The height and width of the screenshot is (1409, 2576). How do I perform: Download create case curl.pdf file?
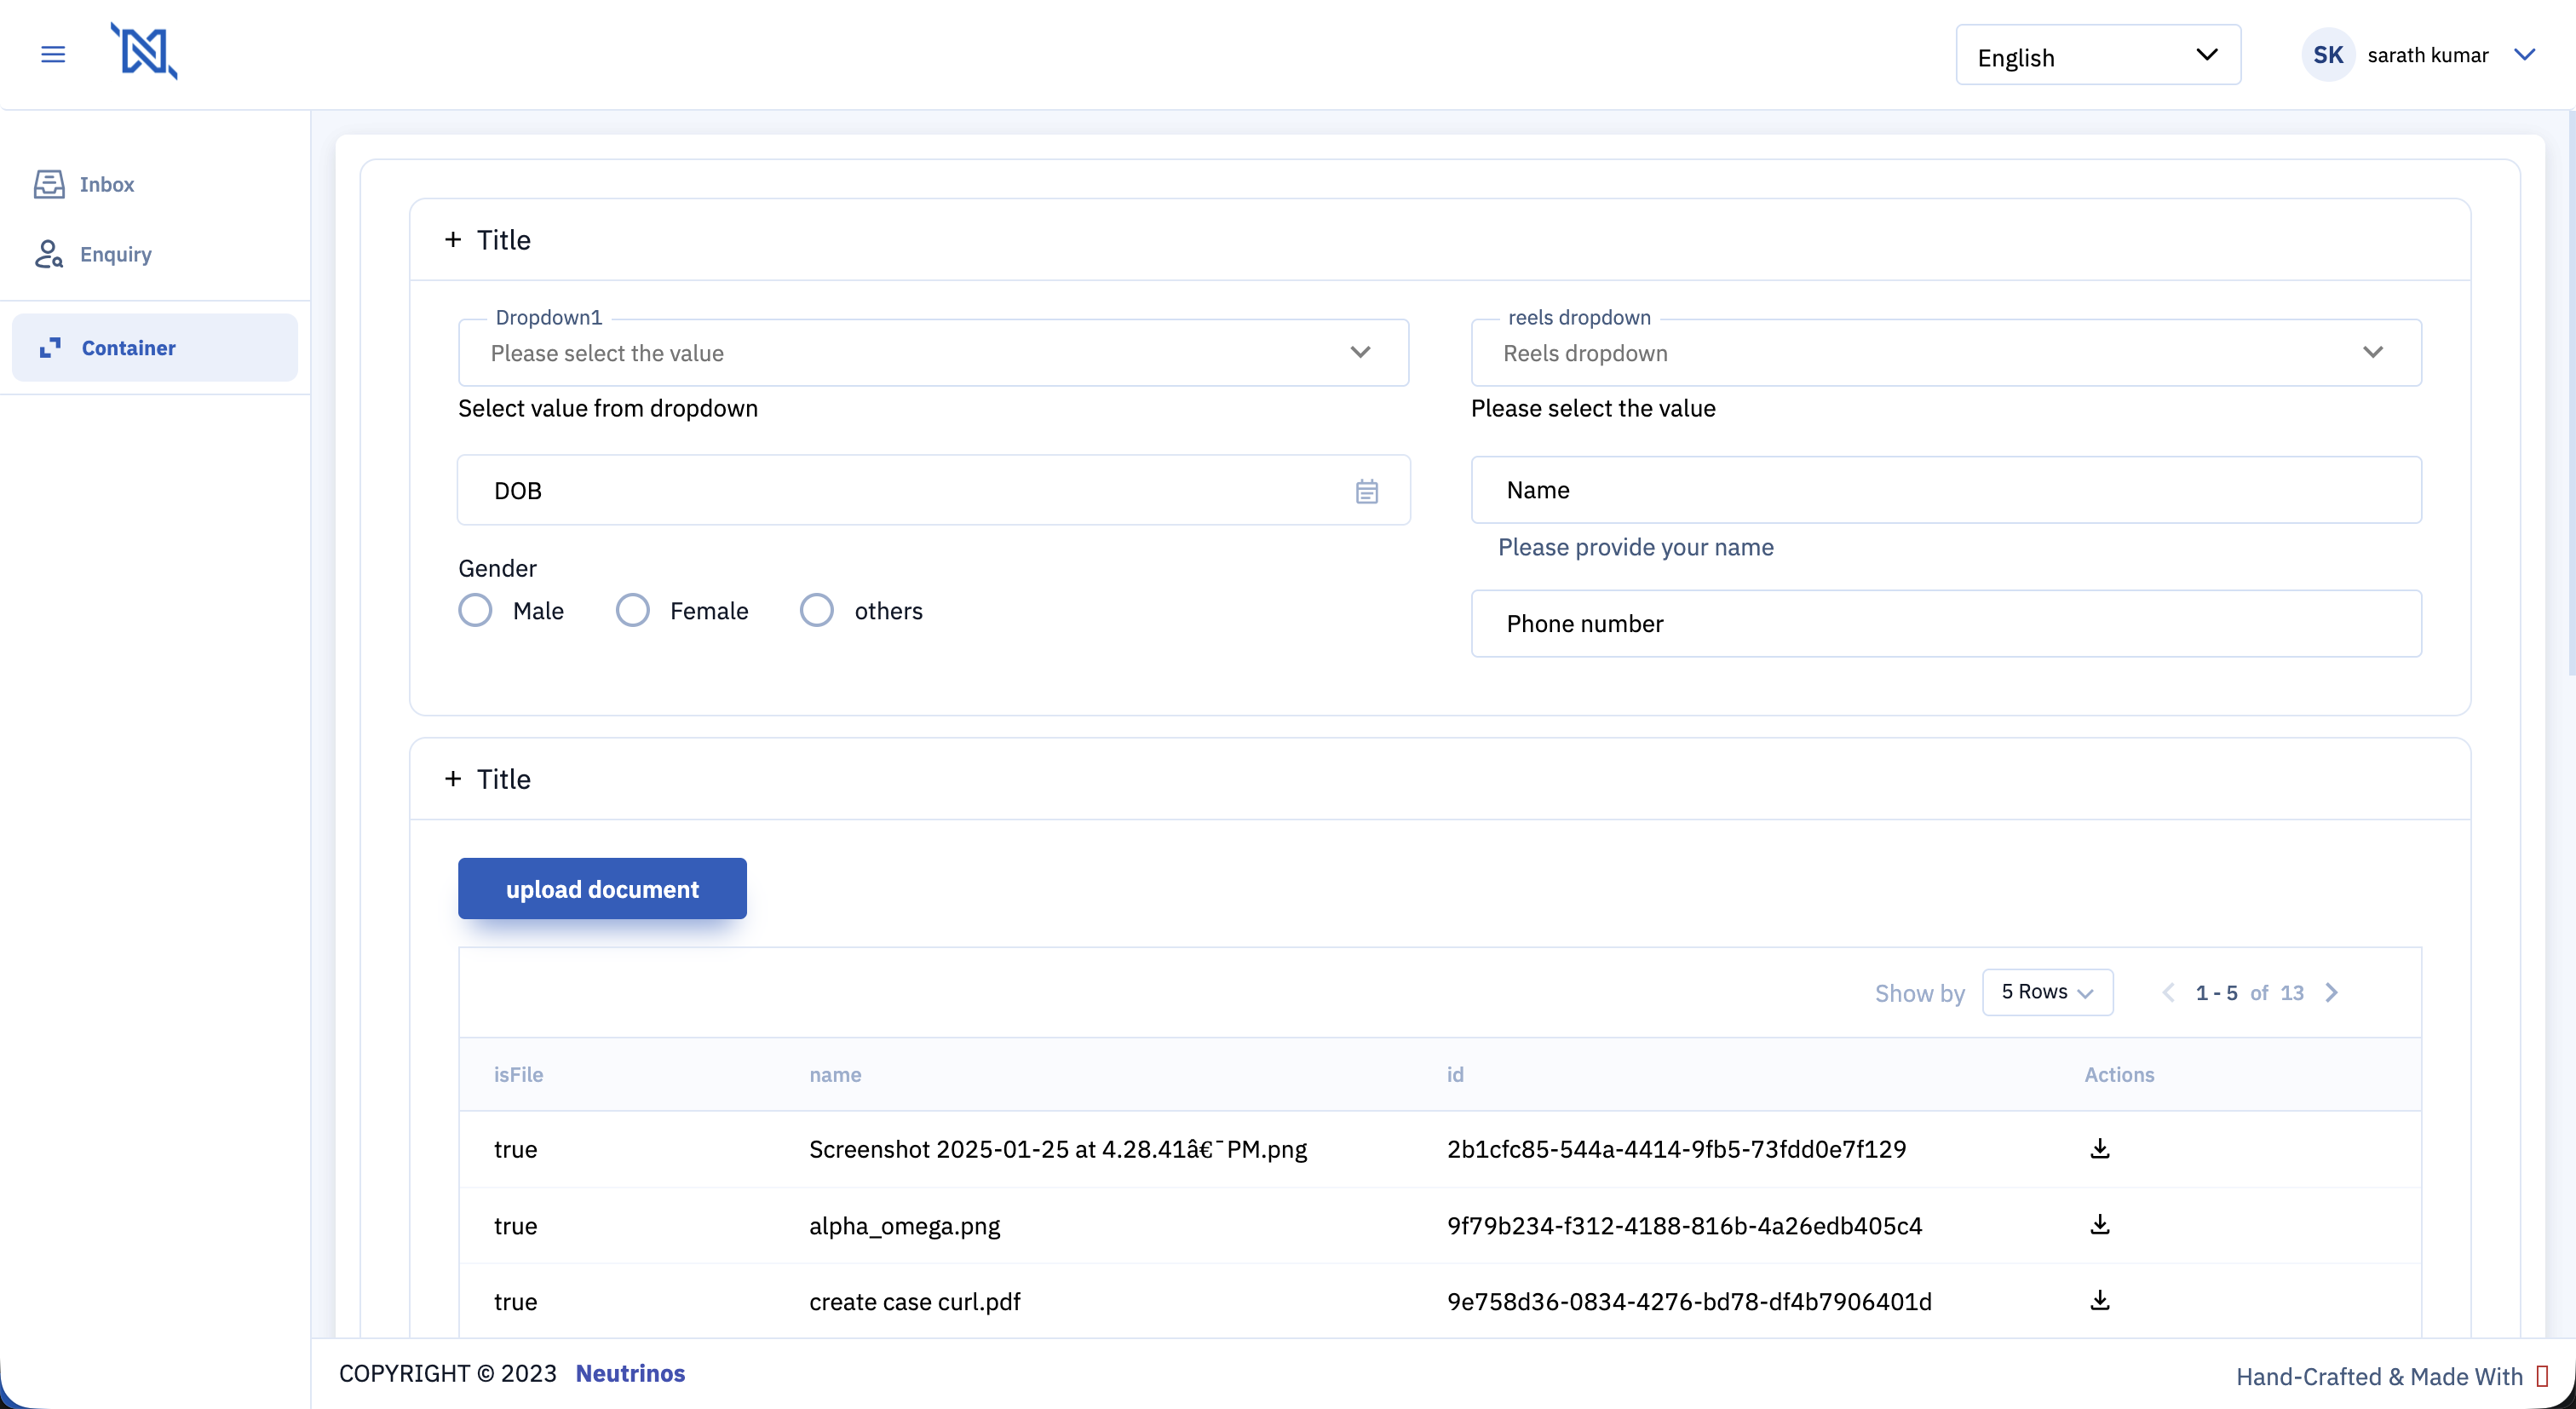pyautogui.click(x=2100, y=1300)
